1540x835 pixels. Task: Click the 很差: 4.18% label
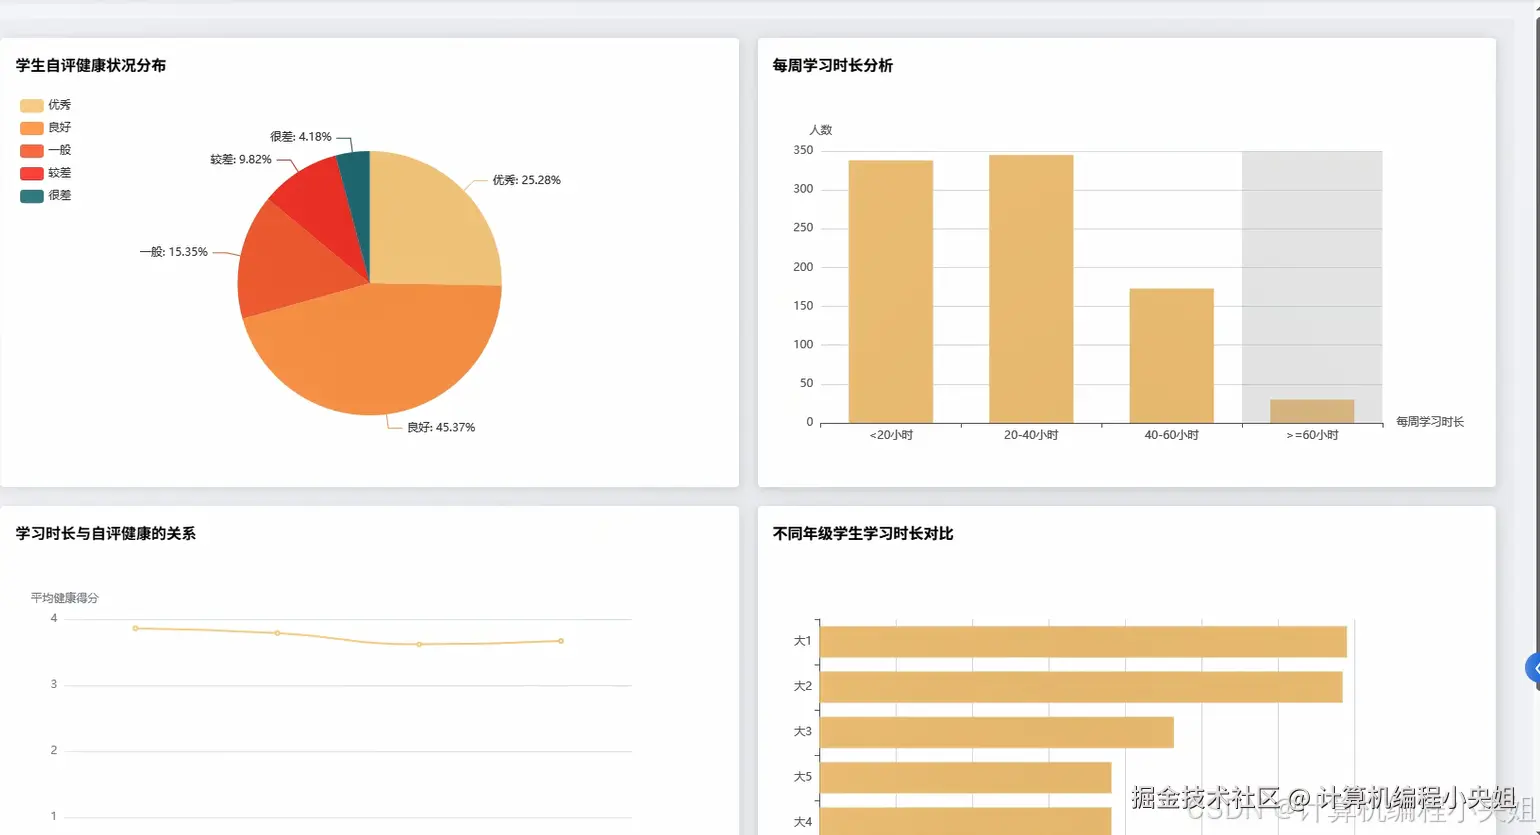point(301,137)
